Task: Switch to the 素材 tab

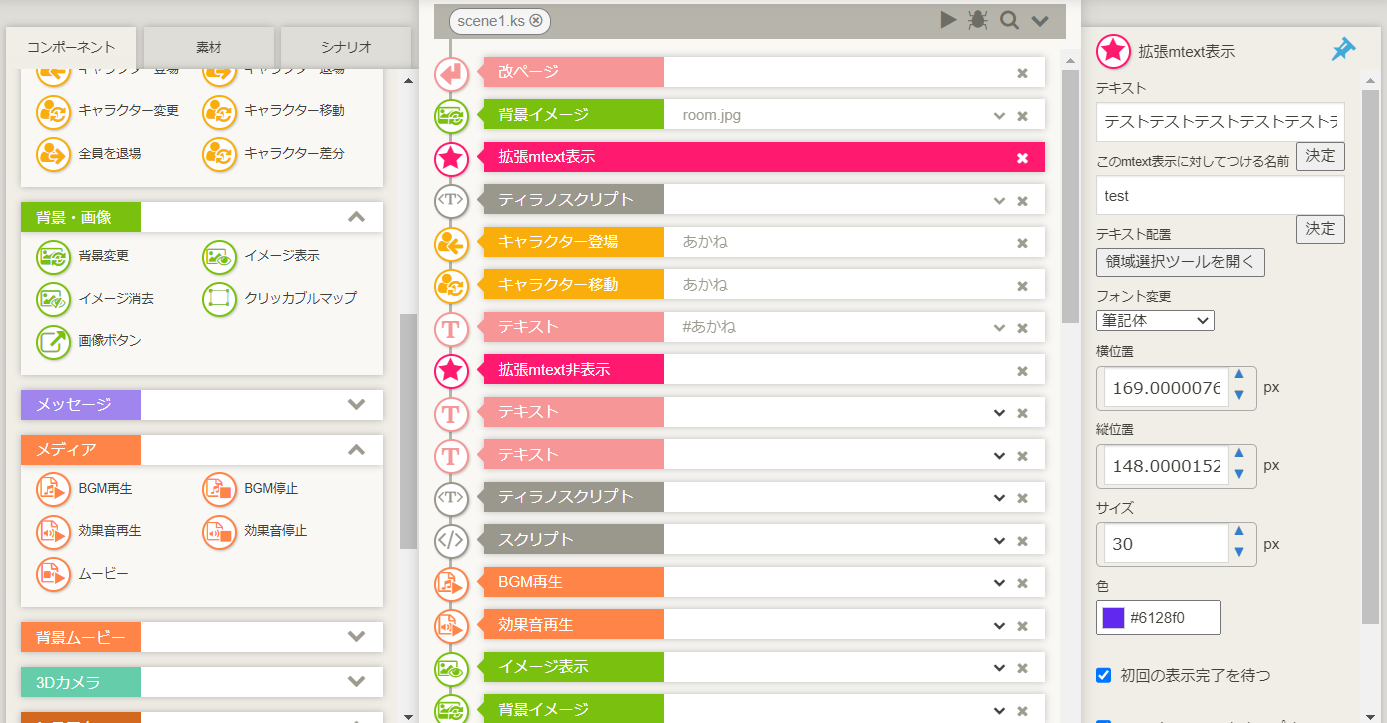Action: click(x=209, y=47)
